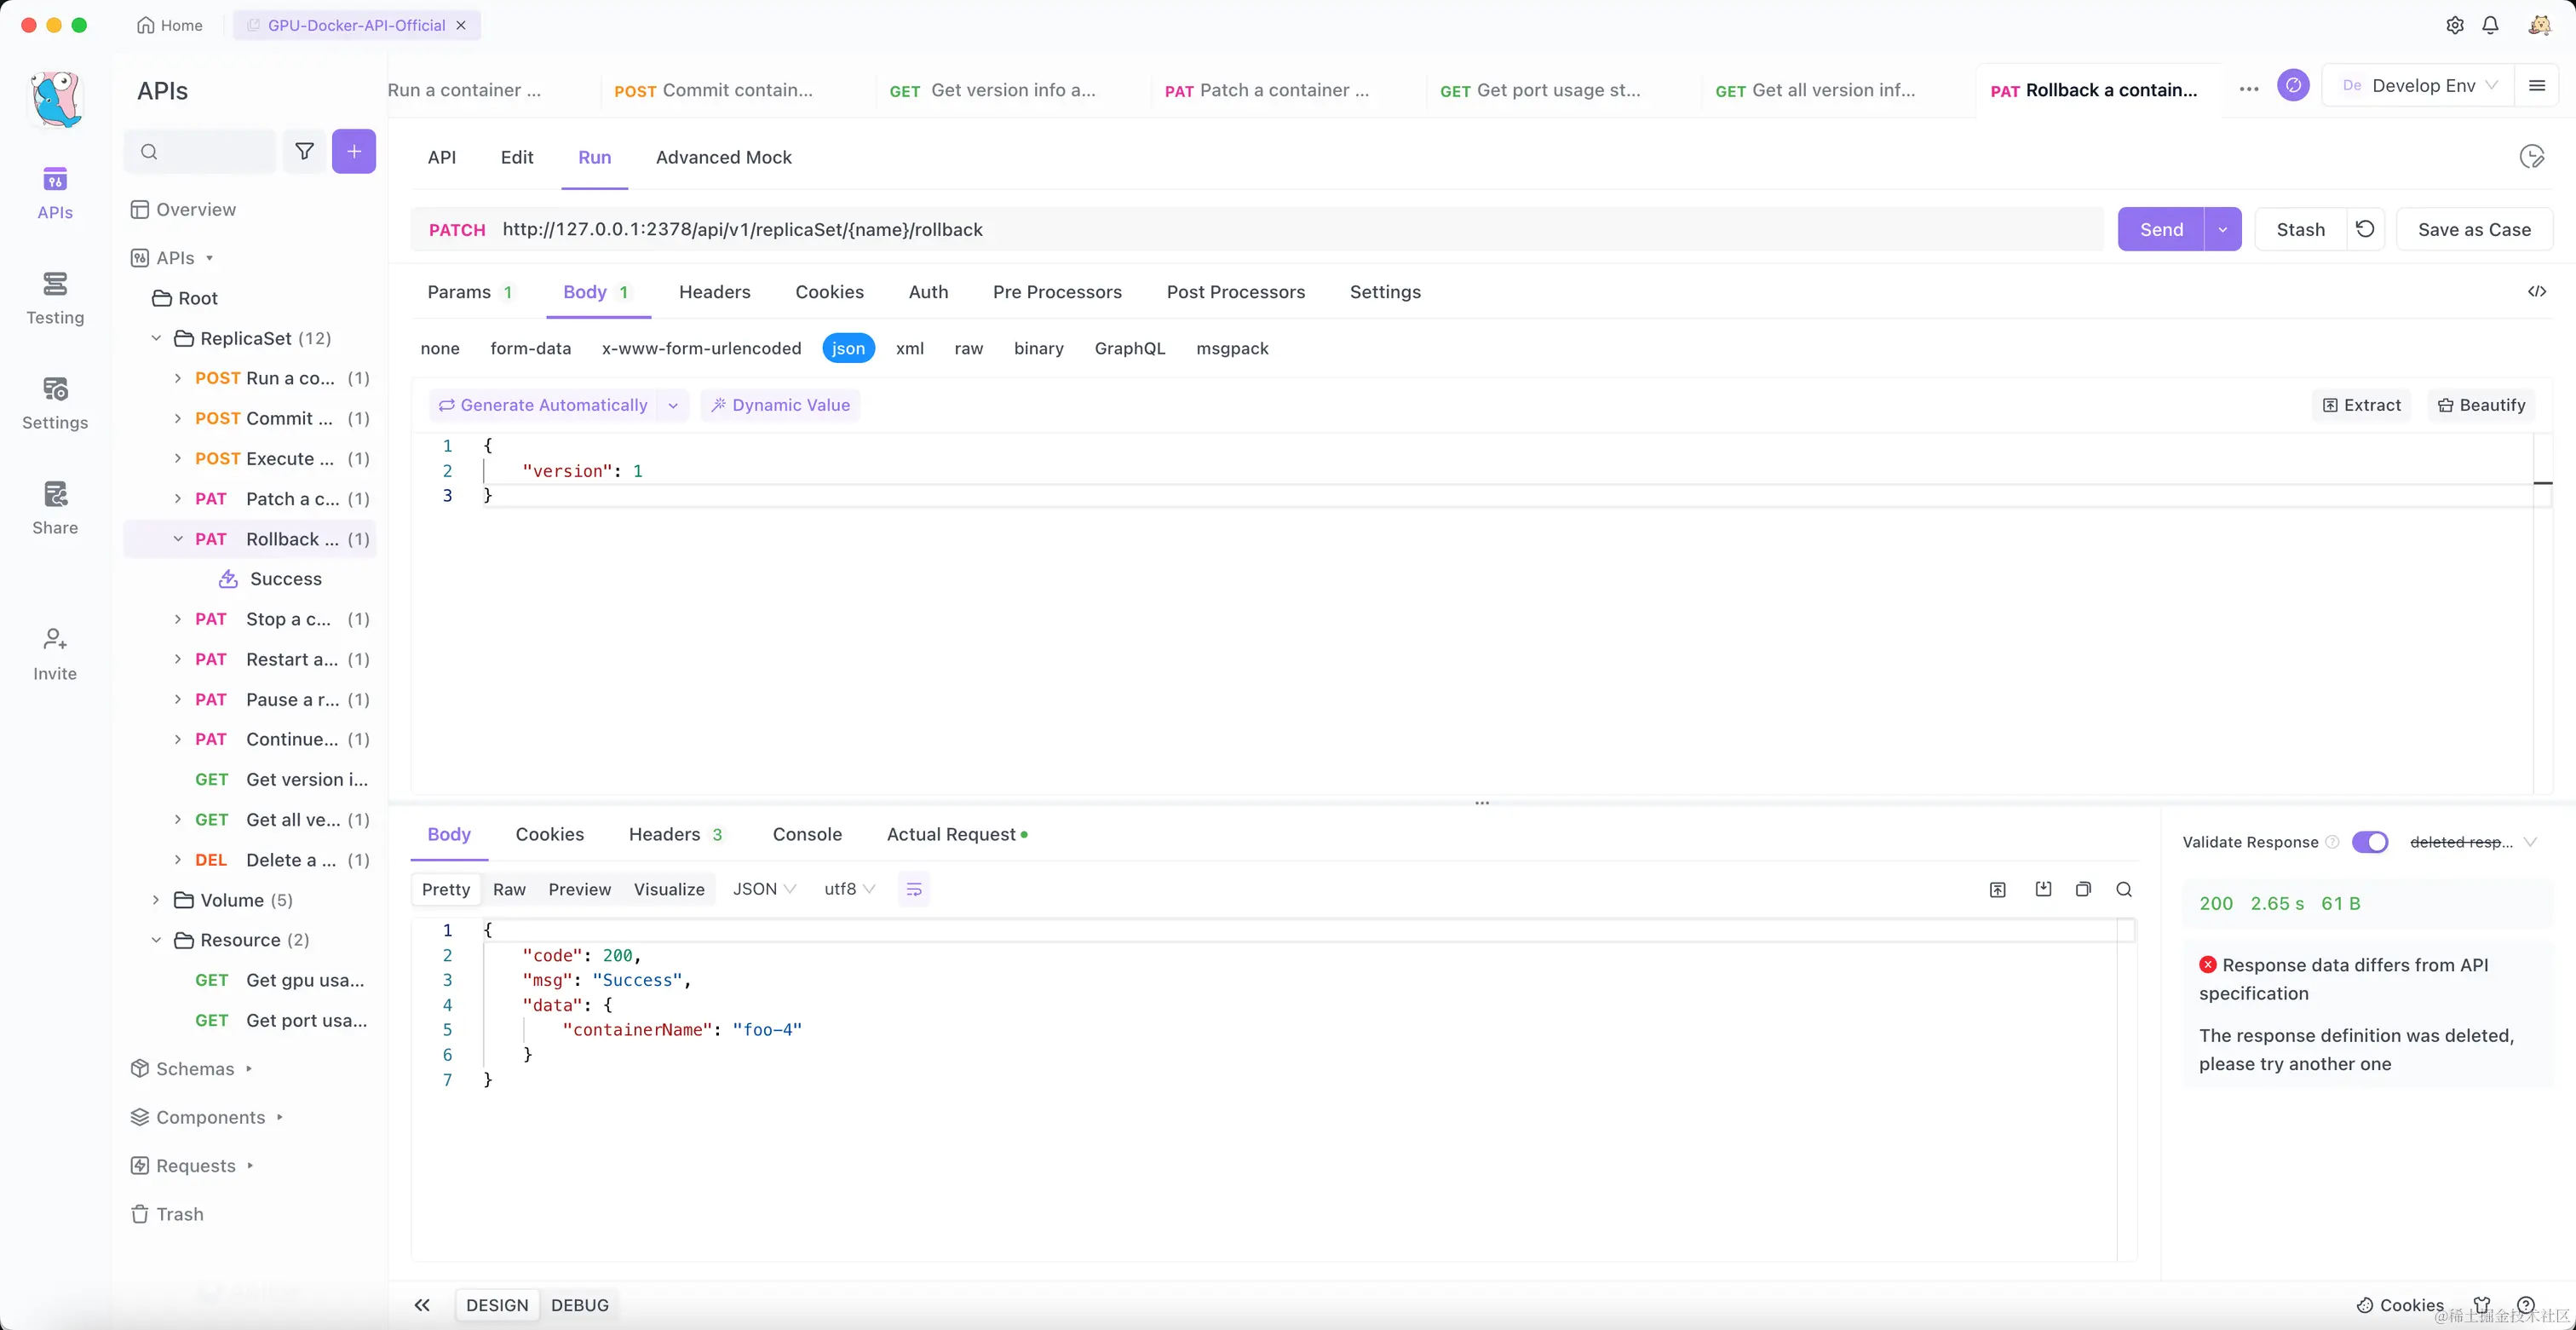Click the search response icon
The width and height of the screenshot is (2576, 1330).
[x=2124, y=889]
